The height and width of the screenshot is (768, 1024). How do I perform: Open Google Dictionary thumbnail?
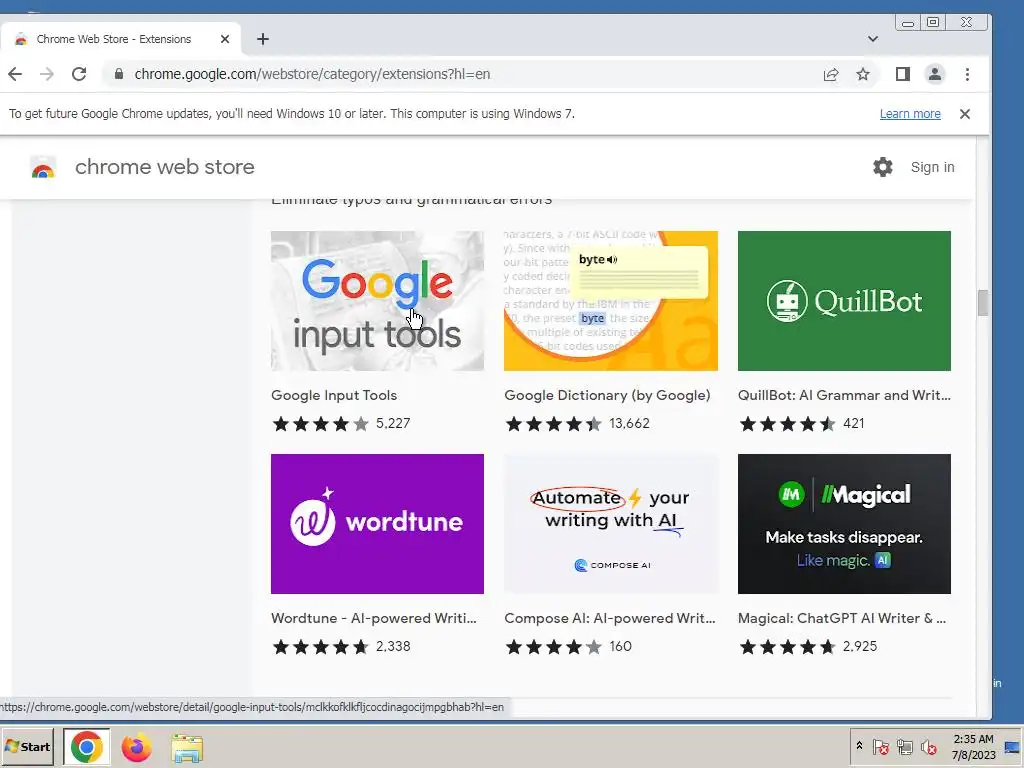[611, 301]
